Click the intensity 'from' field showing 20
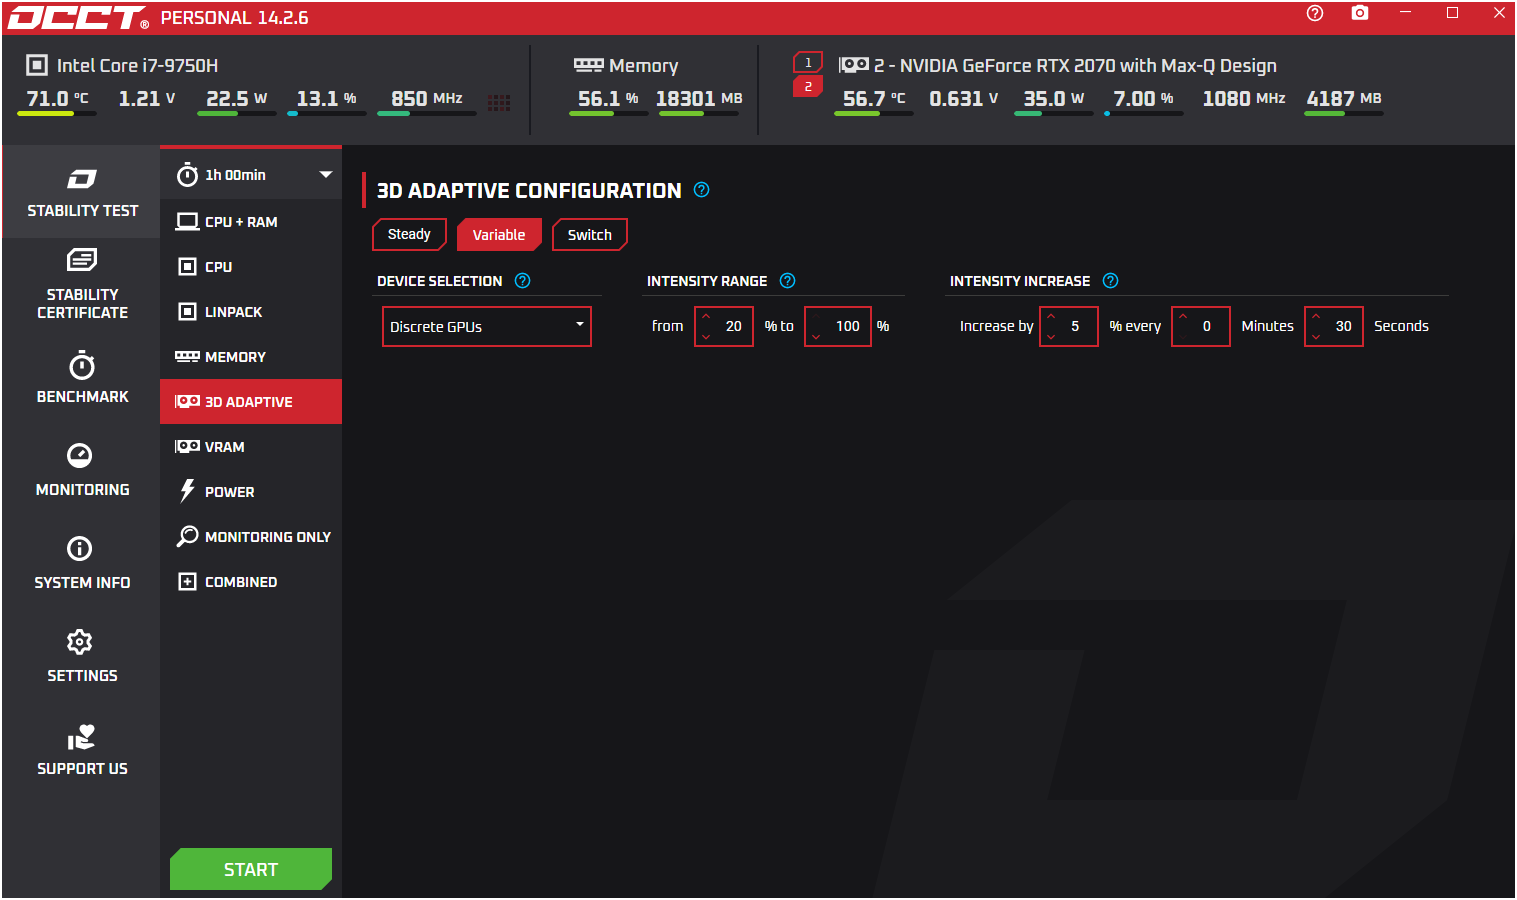Image resolution: width=1517 pixels, height=900 pixels. click(724, 326)
